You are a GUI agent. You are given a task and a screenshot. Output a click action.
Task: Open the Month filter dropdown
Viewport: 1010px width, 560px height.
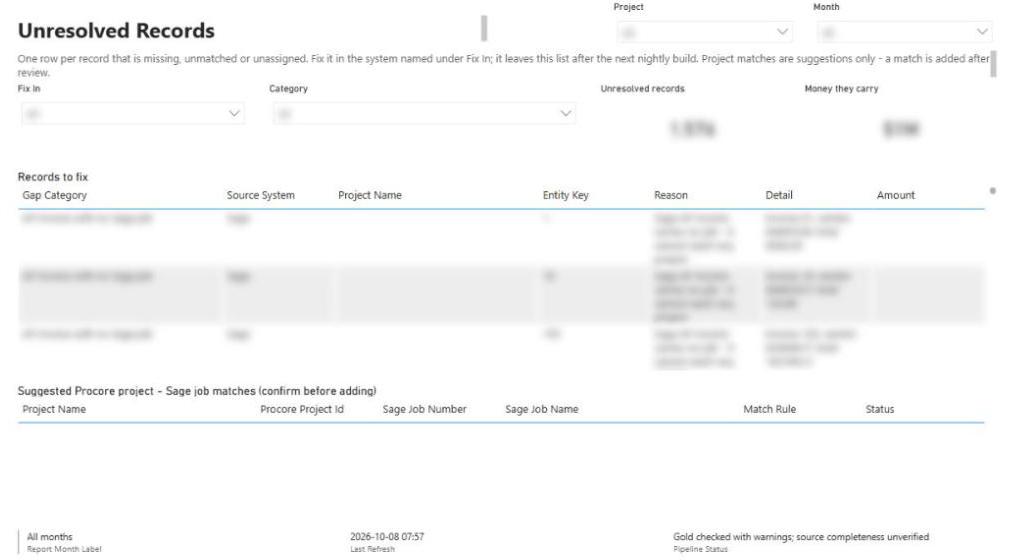pos(904,32)
